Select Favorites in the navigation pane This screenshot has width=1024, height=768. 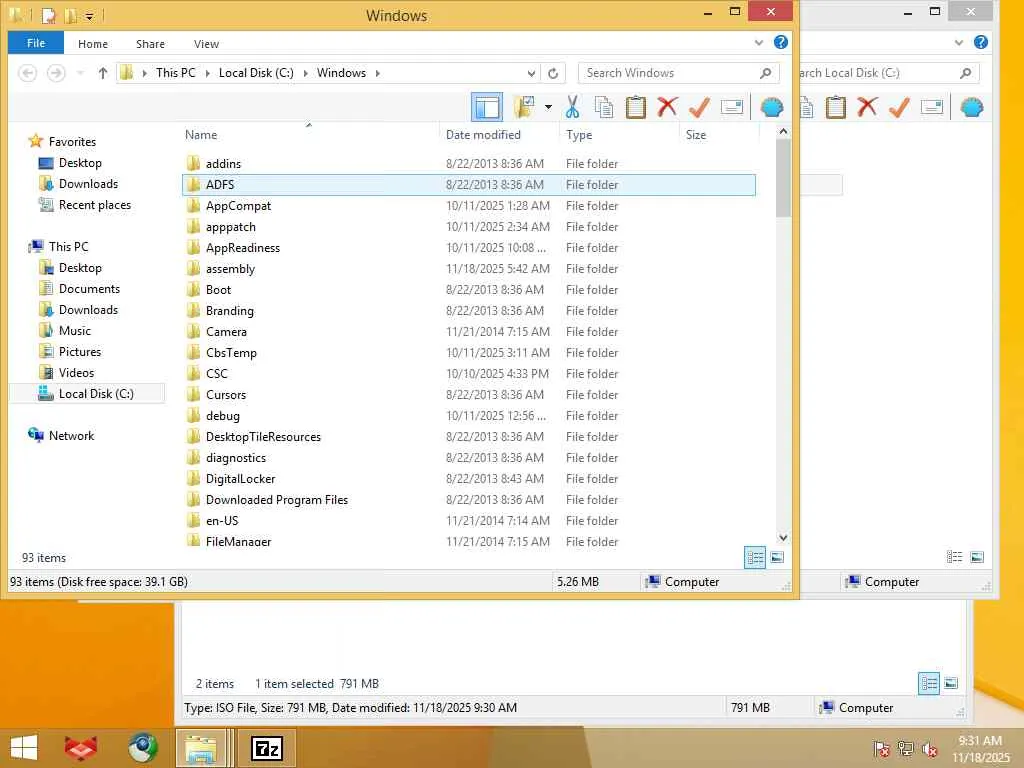pyautogui.click(x=72, y=142)
